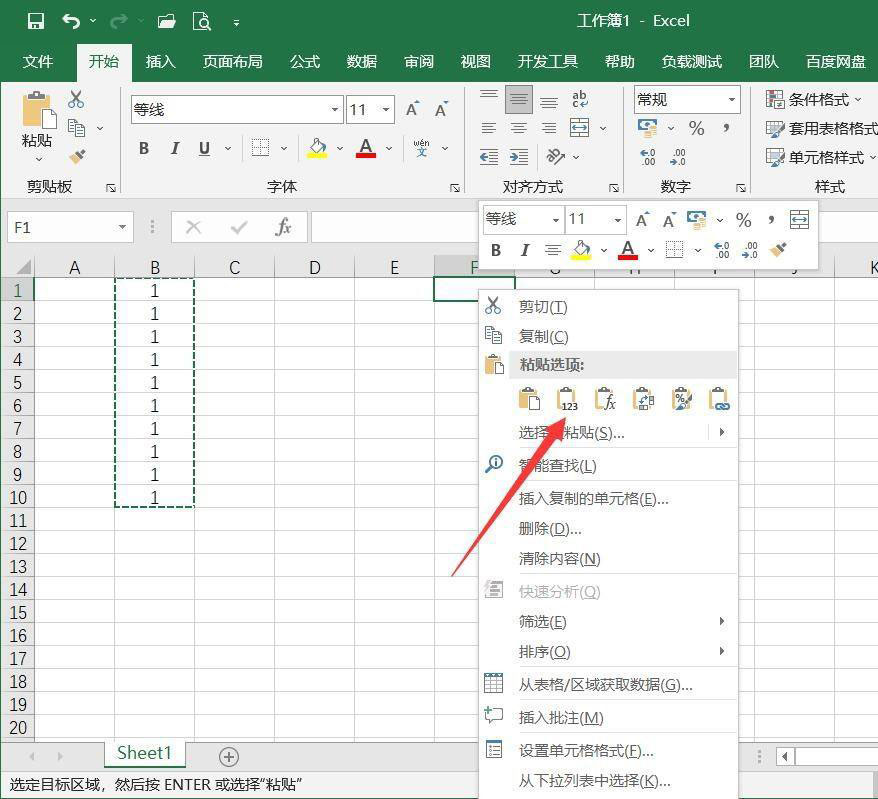Click the scissors Cut icon in the ribbon

76,100
